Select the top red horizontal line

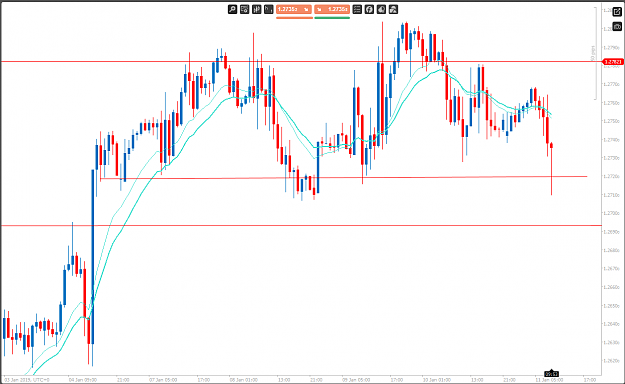tap(301, 62)
